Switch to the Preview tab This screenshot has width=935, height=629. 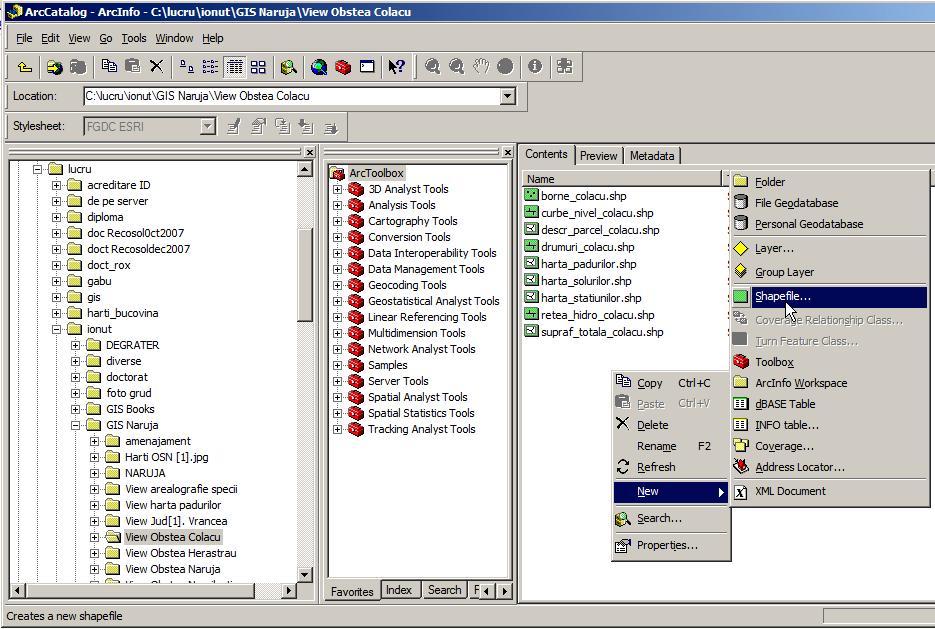pyautogui.click(x=598, y=156)
